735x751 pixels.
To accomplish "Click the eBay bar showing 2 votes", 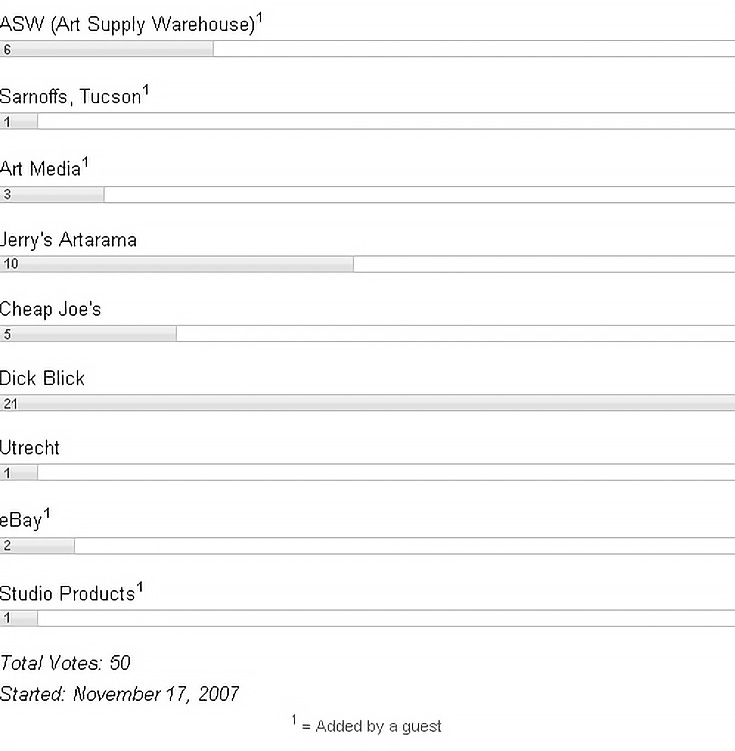I will [37, 546].
